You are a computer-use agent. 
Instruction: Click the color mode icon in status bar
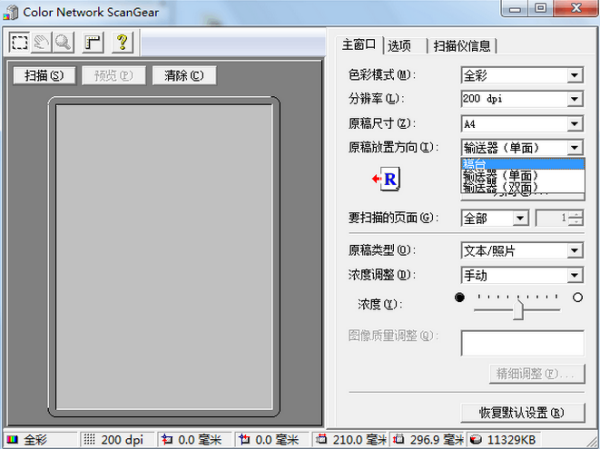click(12, 439)
